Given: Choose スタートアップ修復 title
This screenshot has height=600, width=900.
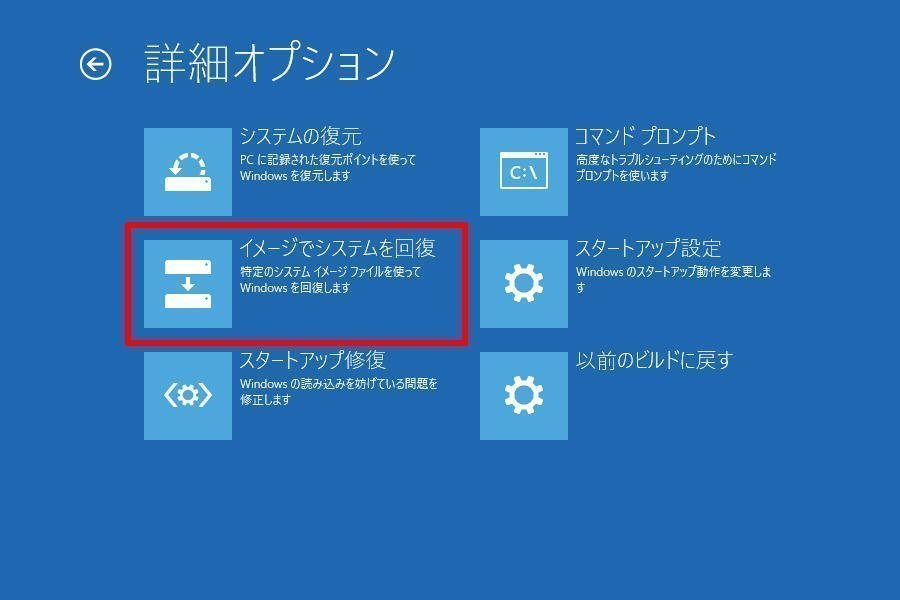Looking at the screenshot, I should (x=312, y=361).
